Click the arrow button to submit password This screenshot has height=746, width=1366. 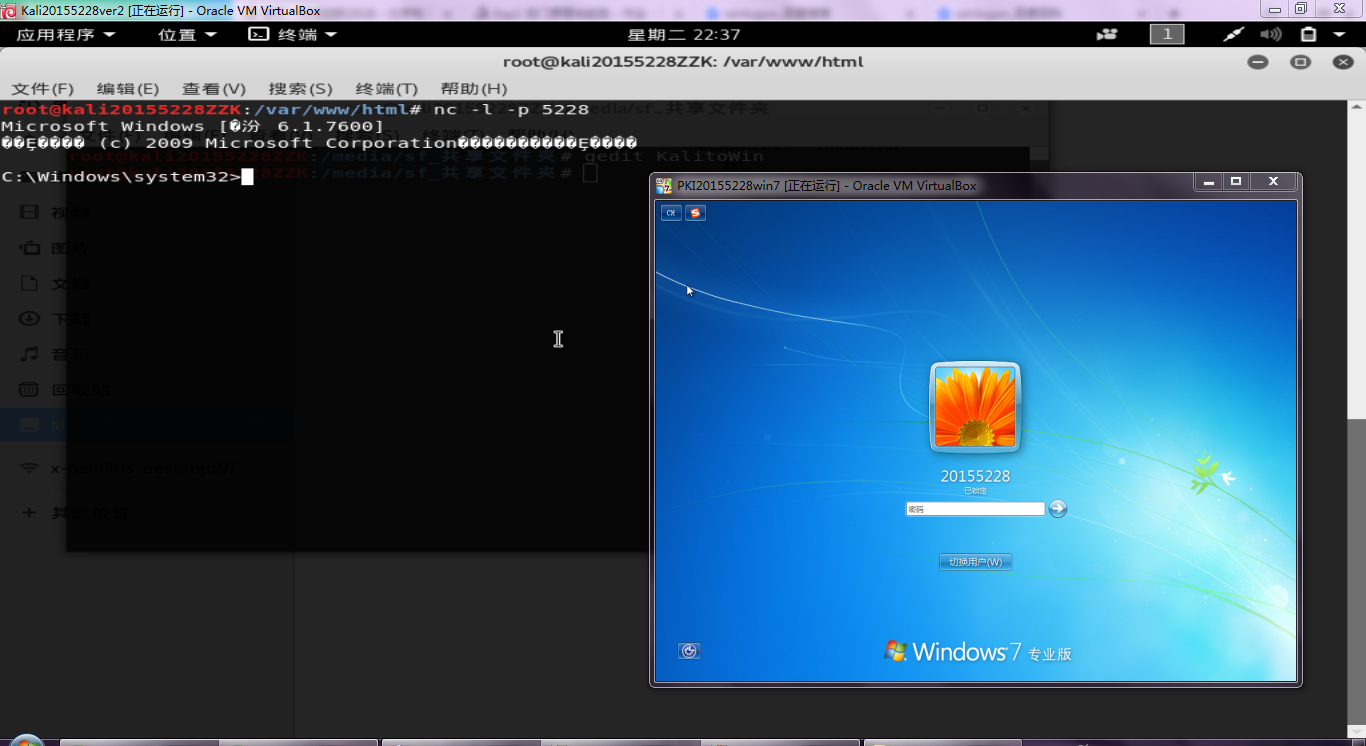click(1058, 509)
